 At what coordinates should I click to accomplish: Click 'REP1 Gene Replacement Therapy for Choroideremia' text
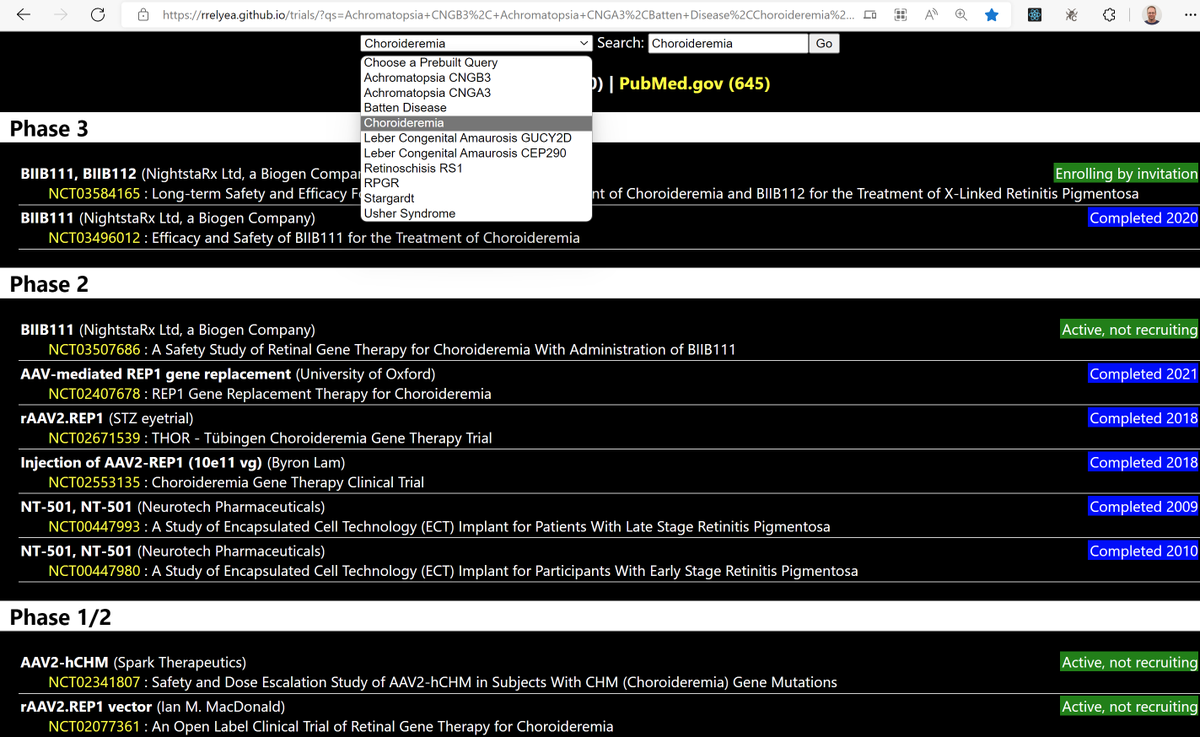pyautogui.click(x=322, y=394)
